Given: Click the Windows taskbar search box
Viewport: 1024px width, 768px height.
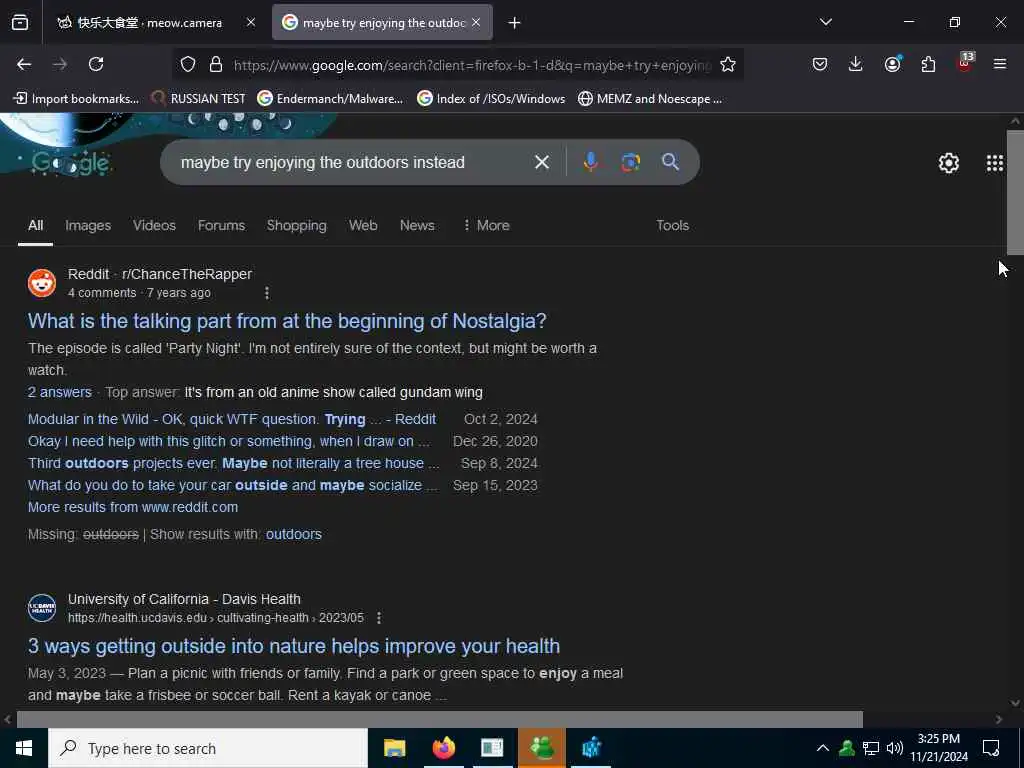Looking at the screenshot, I should coord(208,748).
